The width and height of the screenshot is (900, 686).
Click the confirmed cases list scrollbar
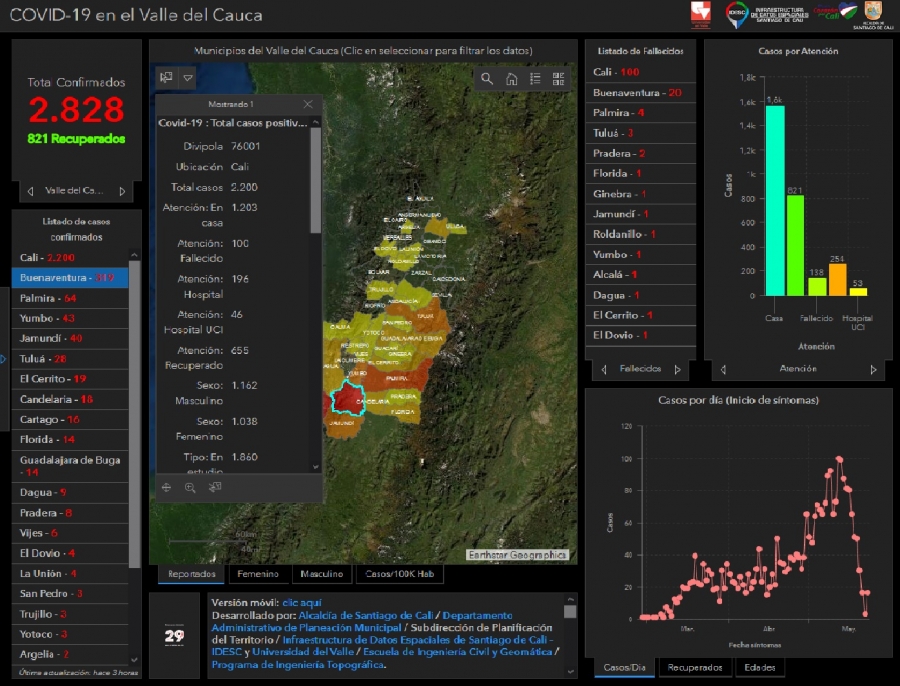point(135,400)
